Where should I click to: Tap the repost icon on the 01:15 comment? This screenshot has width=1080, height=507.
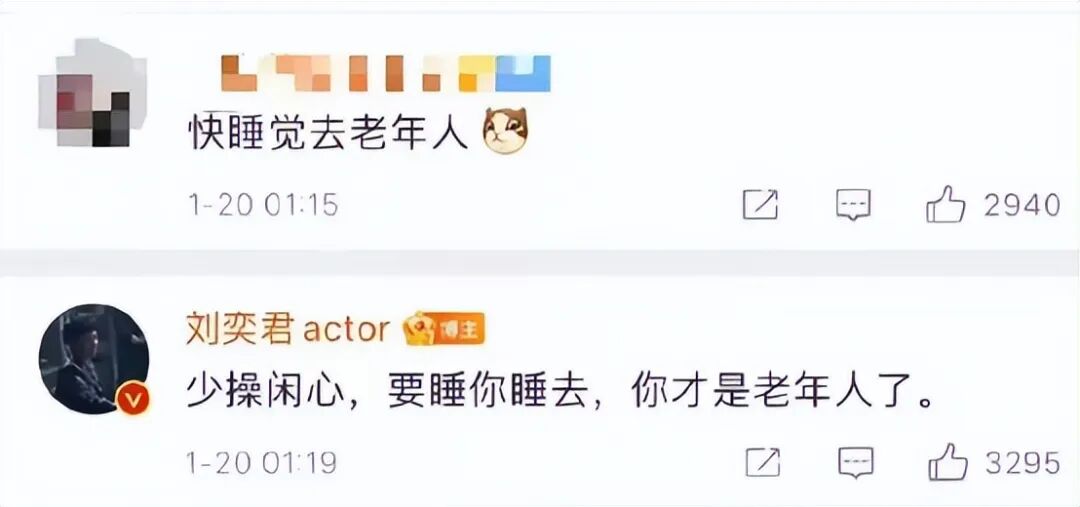pyautogui.click(x=760, y=205)
